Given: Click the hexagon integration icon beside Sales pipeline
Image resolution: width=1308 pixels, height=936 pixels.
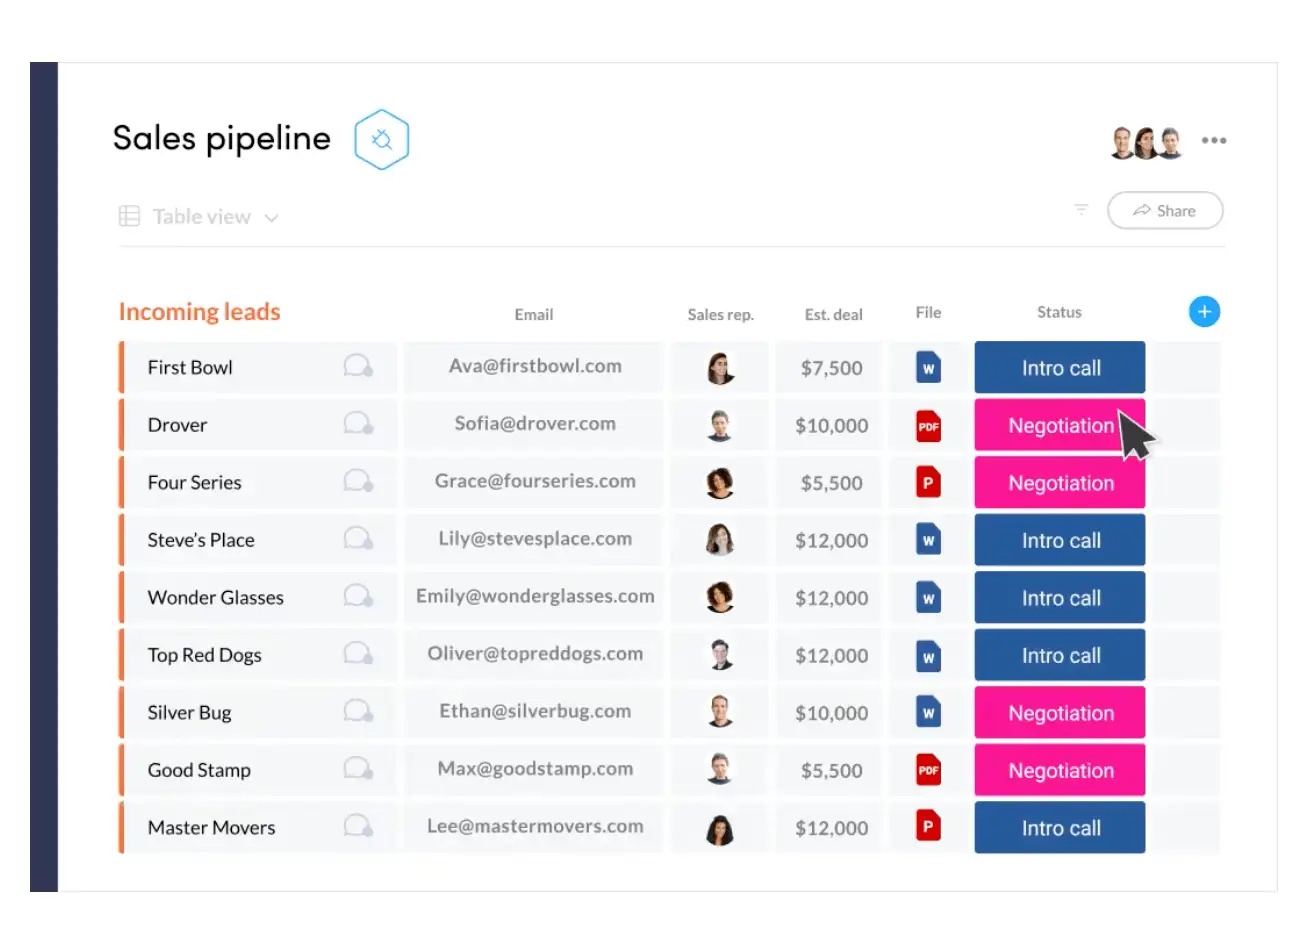Looking at the screenshot, I should click(x=382, y=140).
